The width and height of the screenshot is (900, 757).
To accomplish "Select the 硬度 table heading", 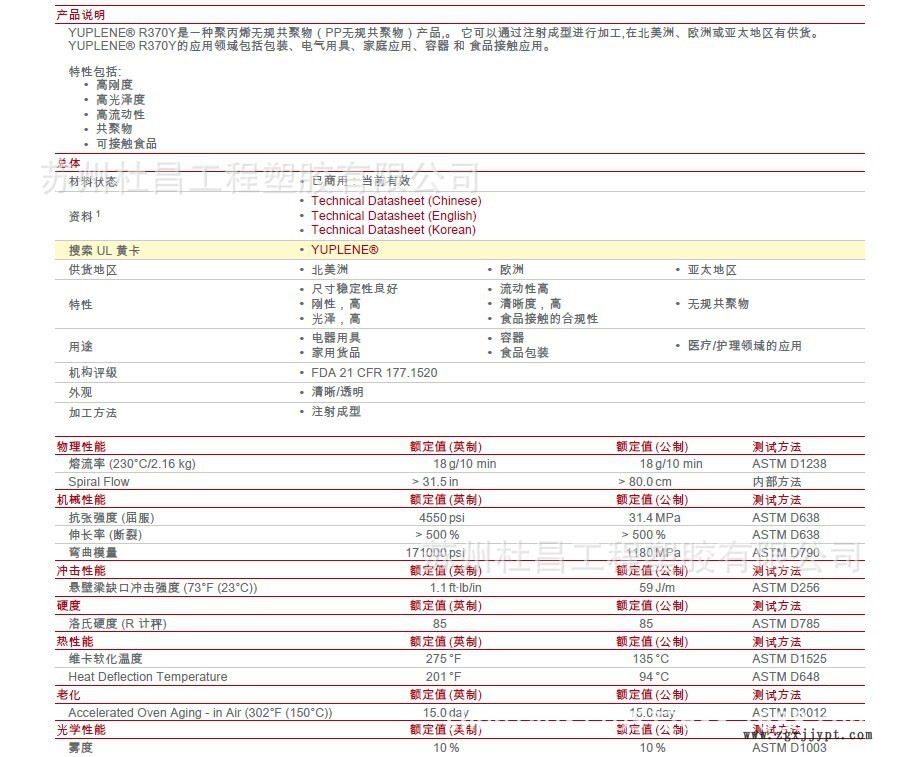I will (x=68, y=605).
